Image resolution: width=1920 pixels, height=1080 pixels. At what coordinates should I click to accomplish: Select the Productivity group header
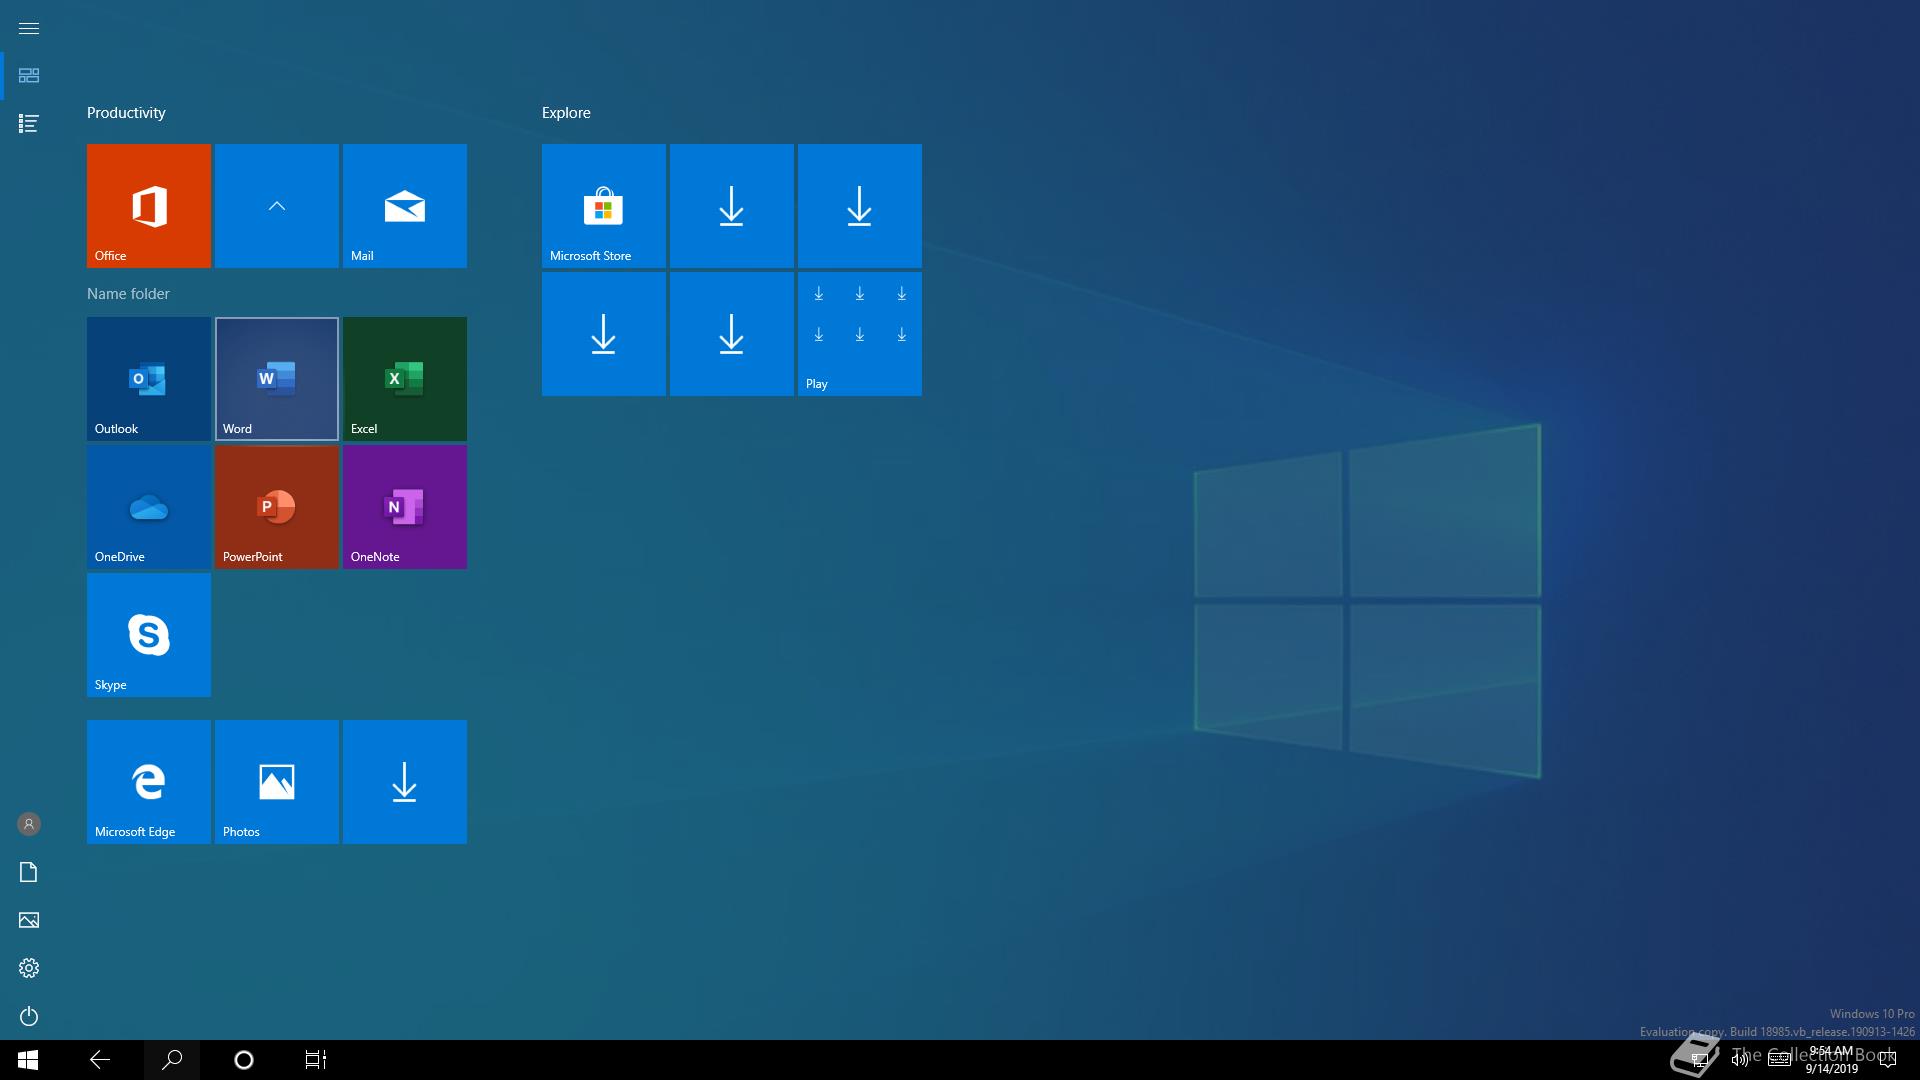click(126, 113)
